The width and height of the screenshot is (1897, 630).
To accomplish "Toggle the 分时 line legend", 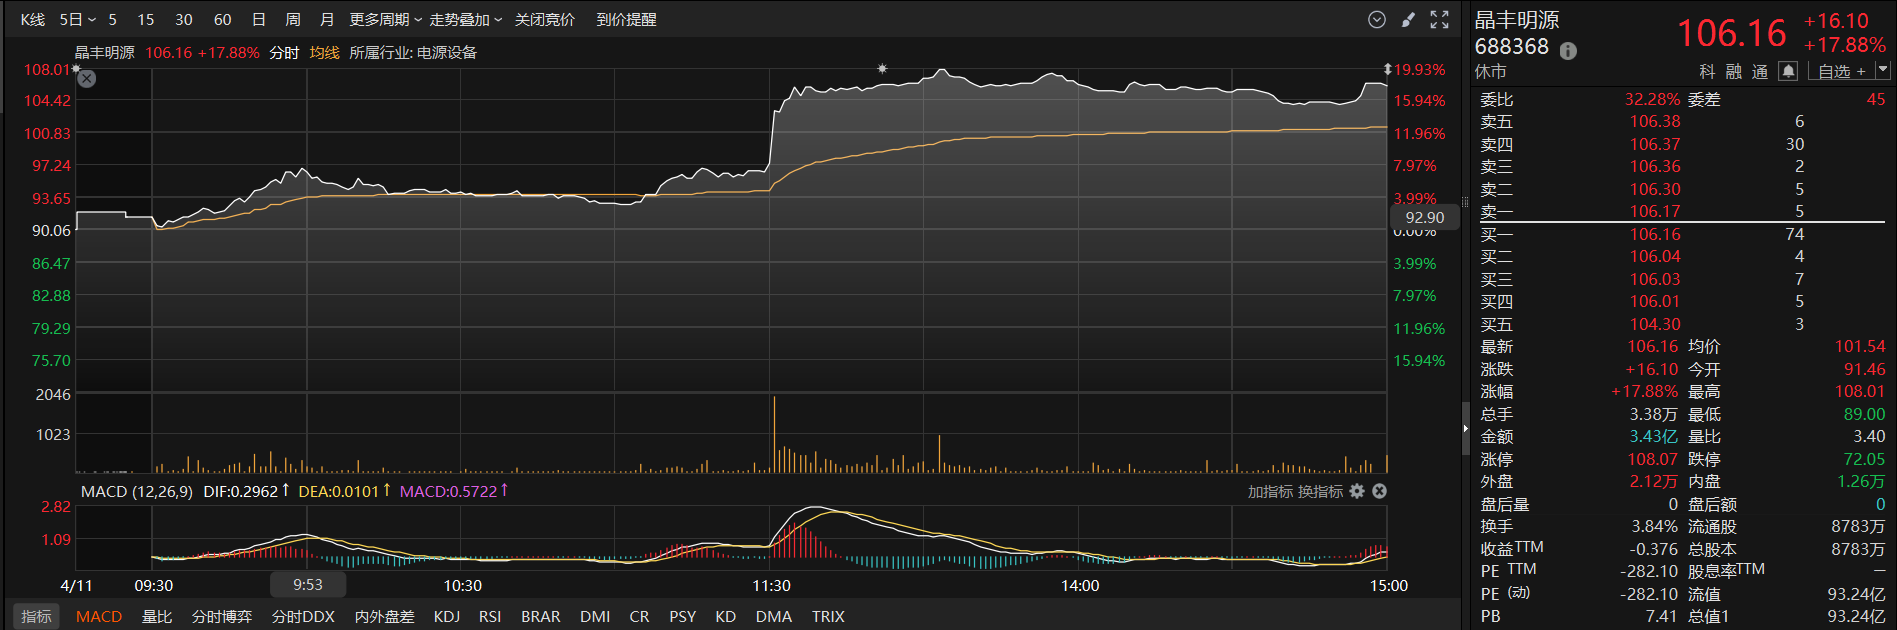I will click(284, 53).
